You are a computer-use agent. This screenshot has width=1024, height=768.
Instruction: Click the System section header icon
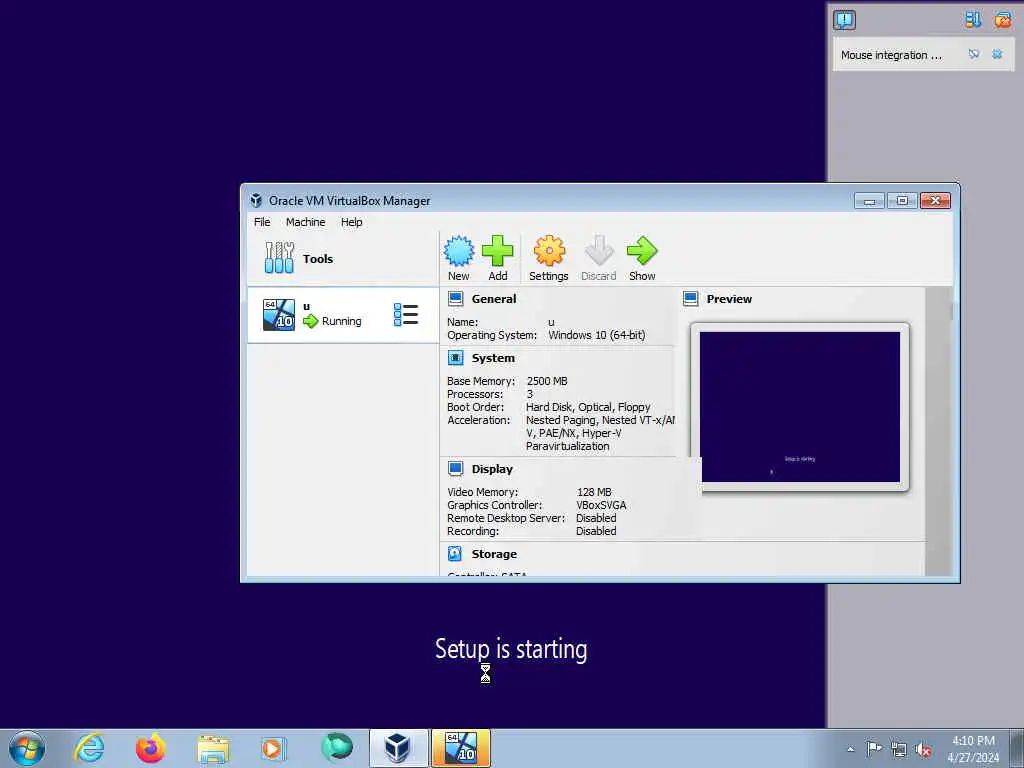(455, 358)
